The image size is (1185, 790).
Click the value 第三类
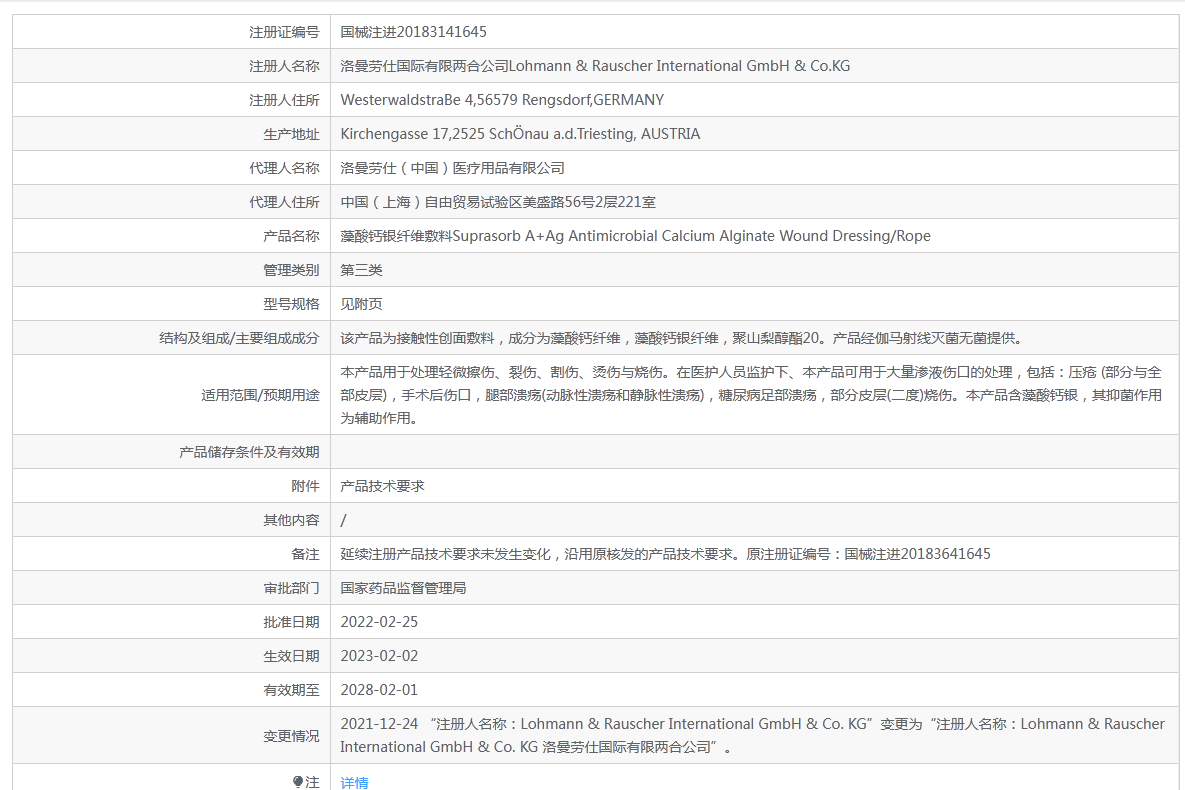click(x=361, y=270)
